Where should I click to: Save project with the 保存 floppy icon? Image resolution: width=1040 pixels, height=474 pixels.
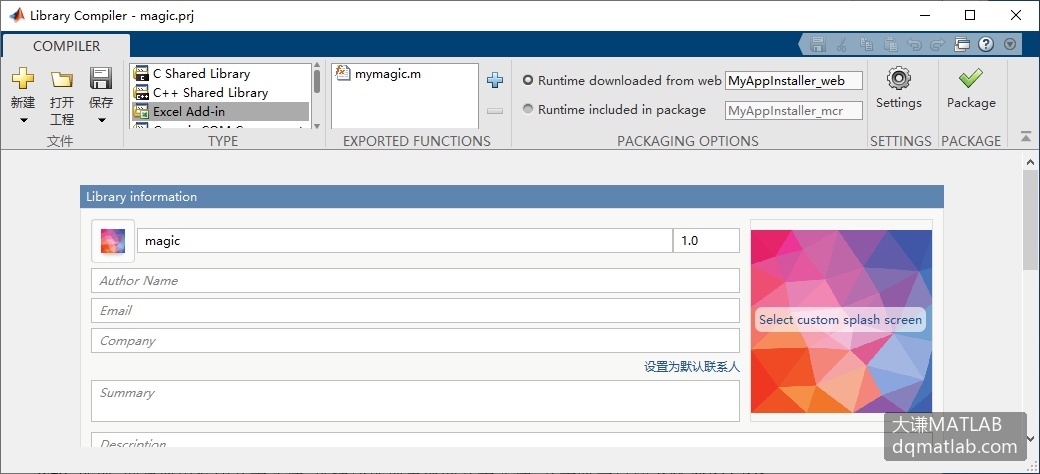tap(101, 78)
